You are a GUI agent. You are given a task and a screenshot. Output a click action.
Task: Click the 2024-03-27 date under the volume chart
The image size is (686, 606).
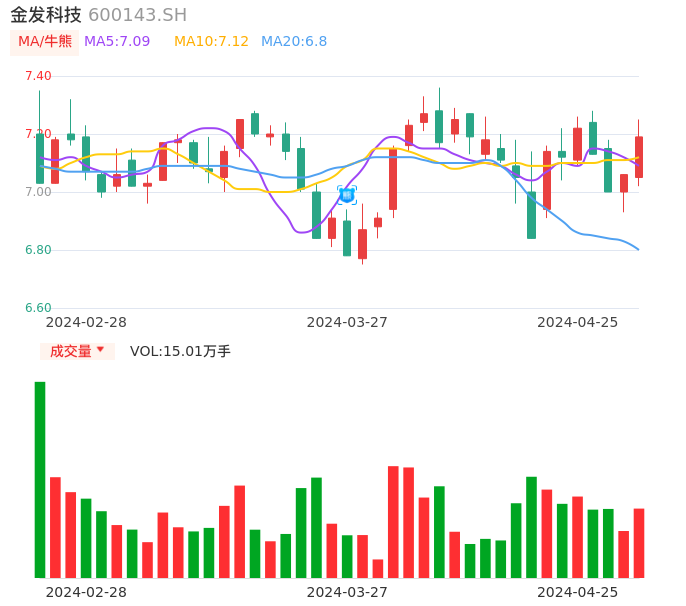tap(347, 592)
